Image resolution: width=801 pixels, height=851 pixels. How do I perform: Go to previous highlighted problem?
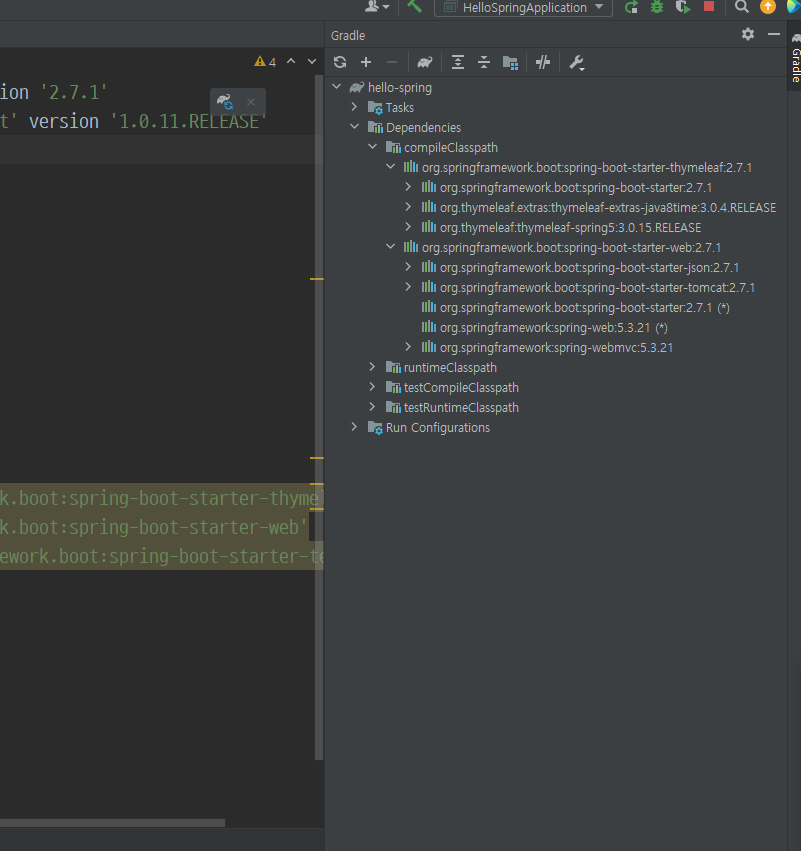tap(291, 61)
